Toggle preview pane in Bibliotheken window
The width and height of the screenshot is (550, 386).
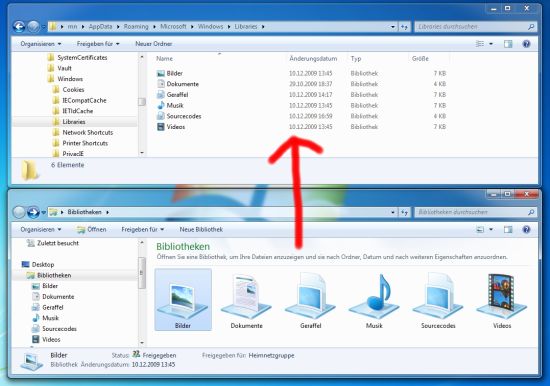(x=508, y=229)
